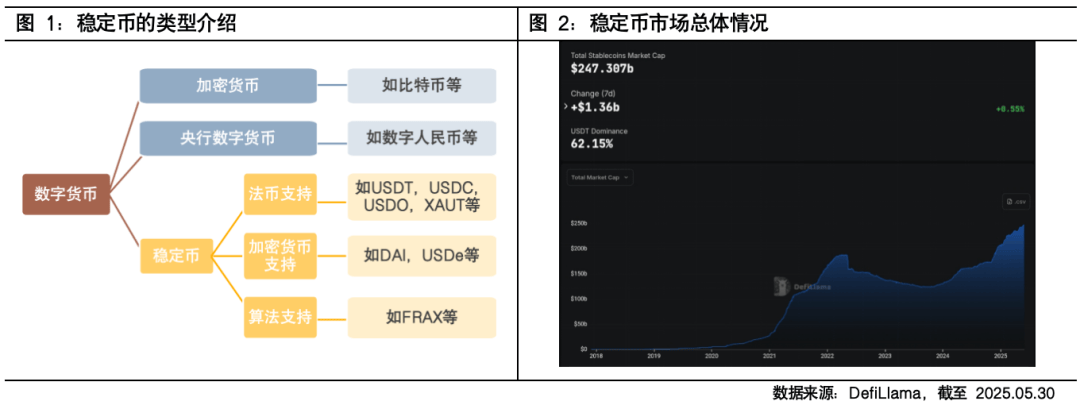Click the 数字货币 root node box
This screenshot has width=1080, height=405.
pyautogui.click(x=65, y=194)
